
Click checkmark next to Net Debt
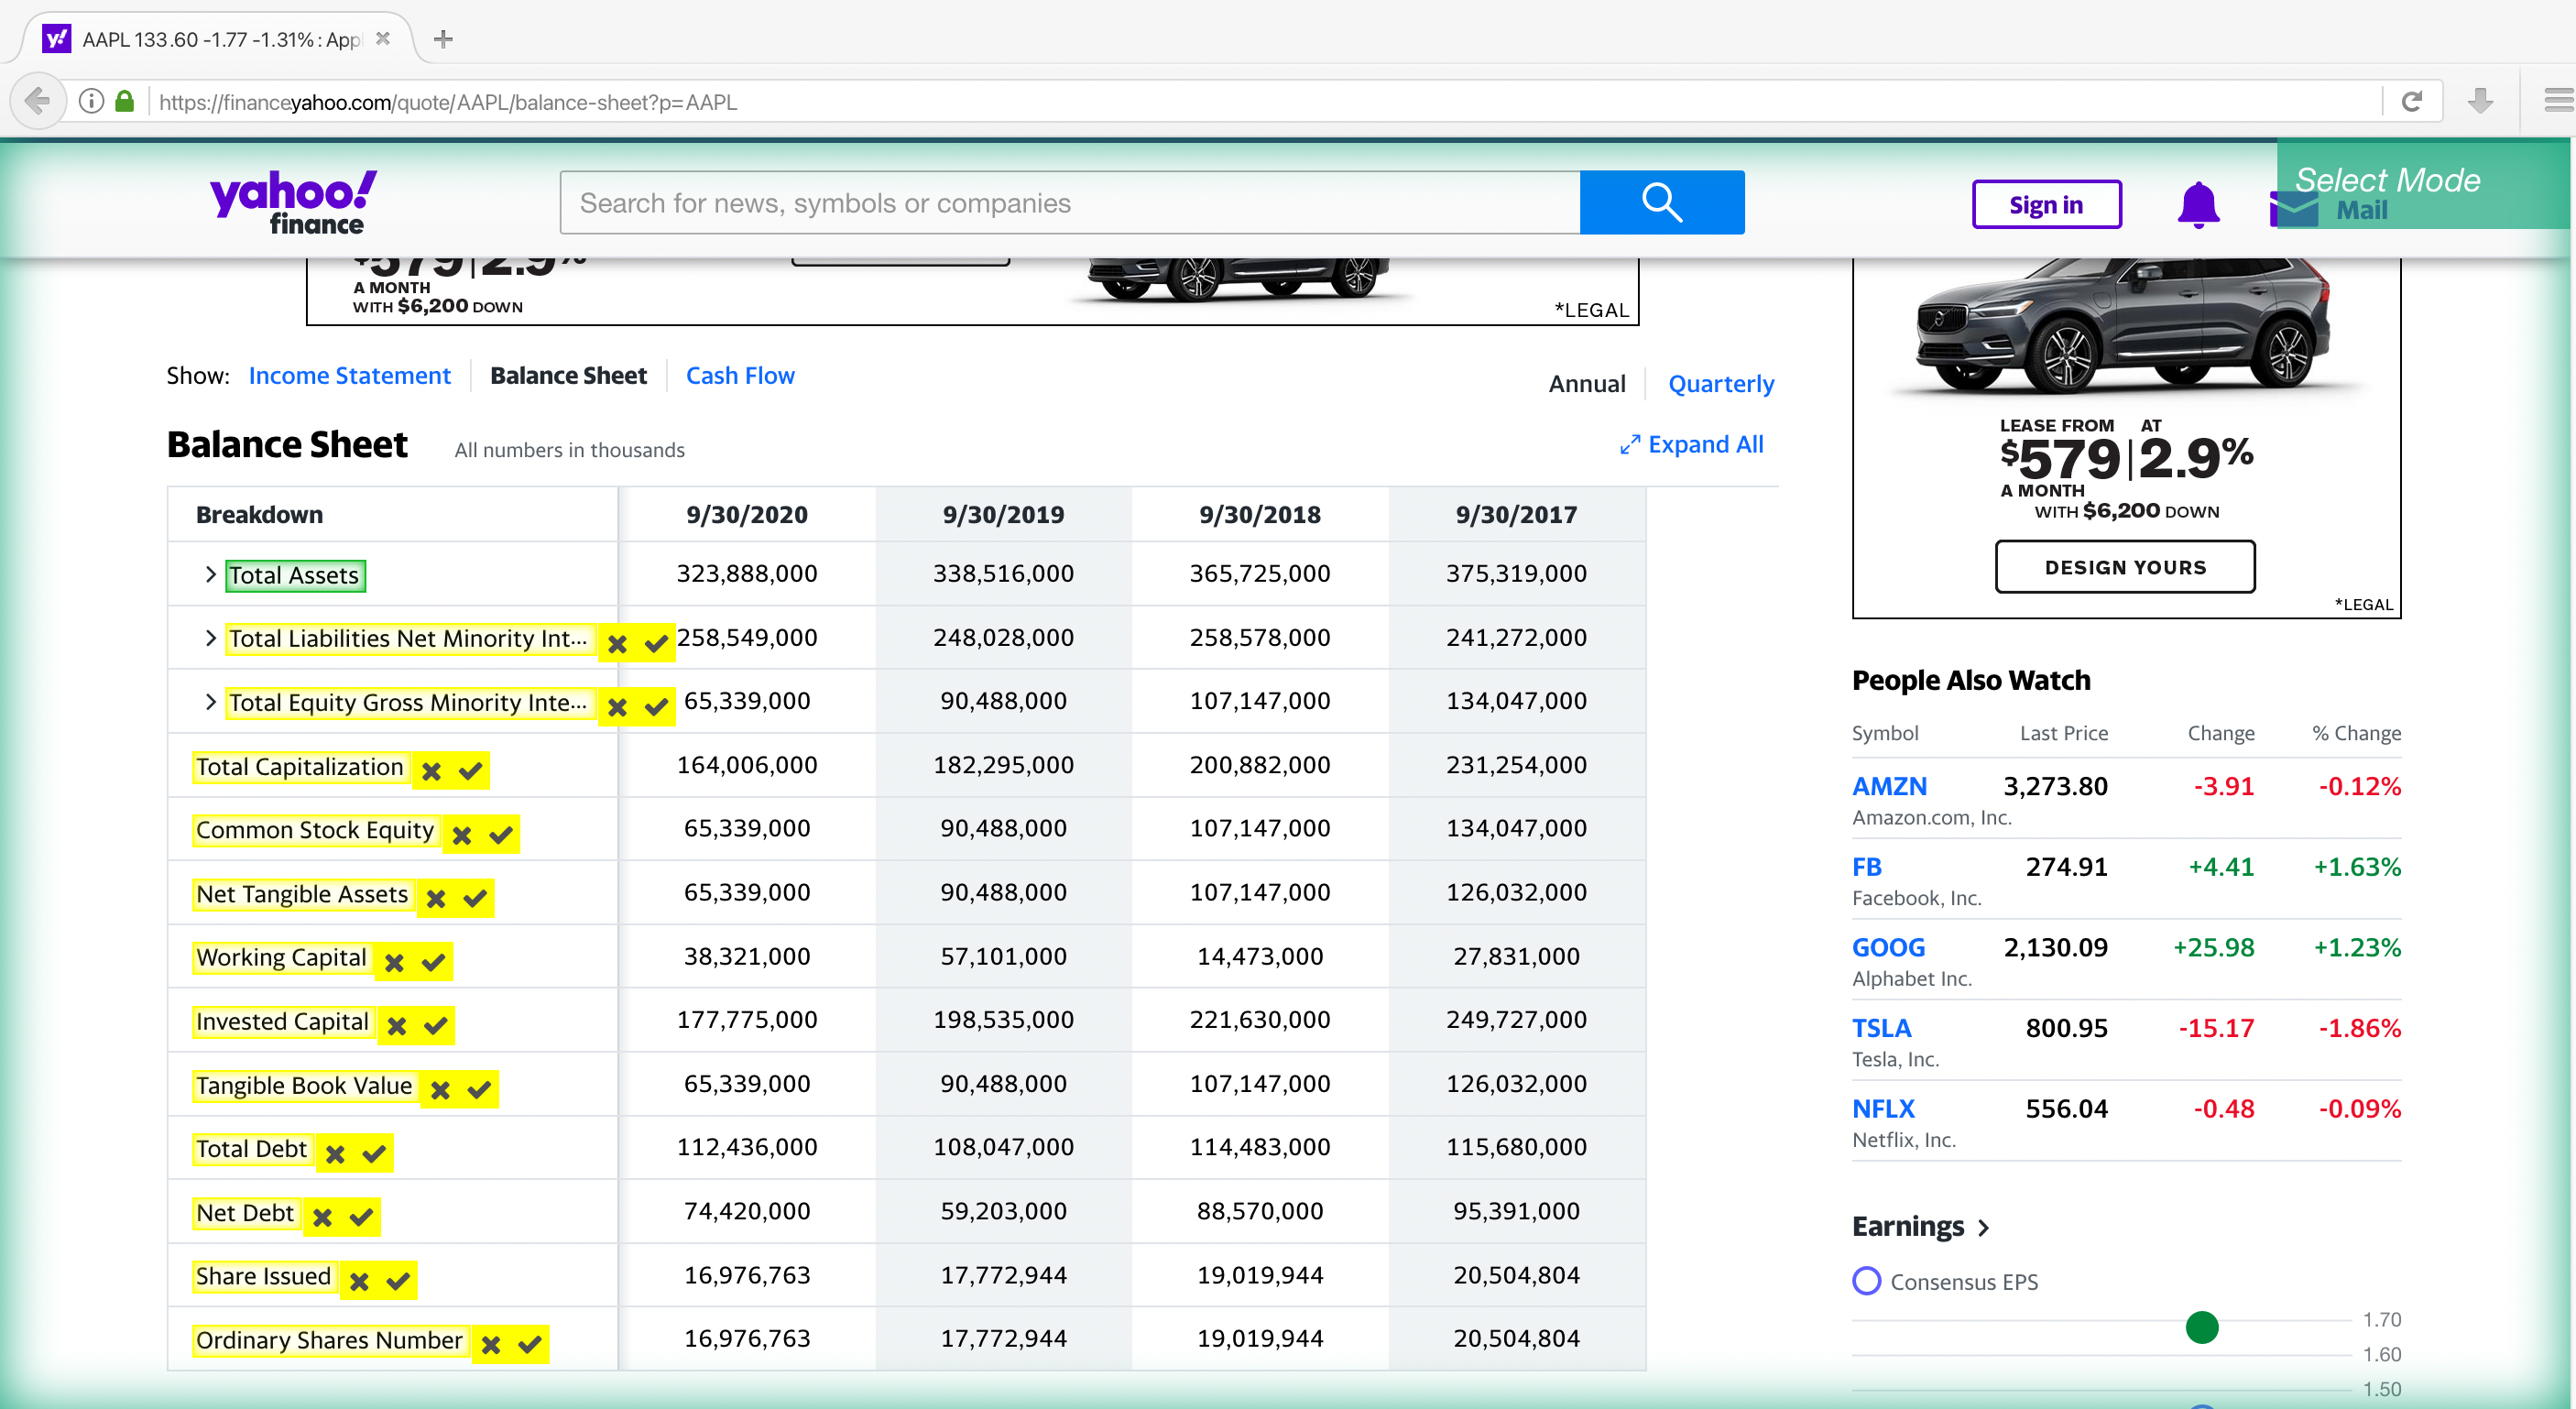pos(361,1217)
